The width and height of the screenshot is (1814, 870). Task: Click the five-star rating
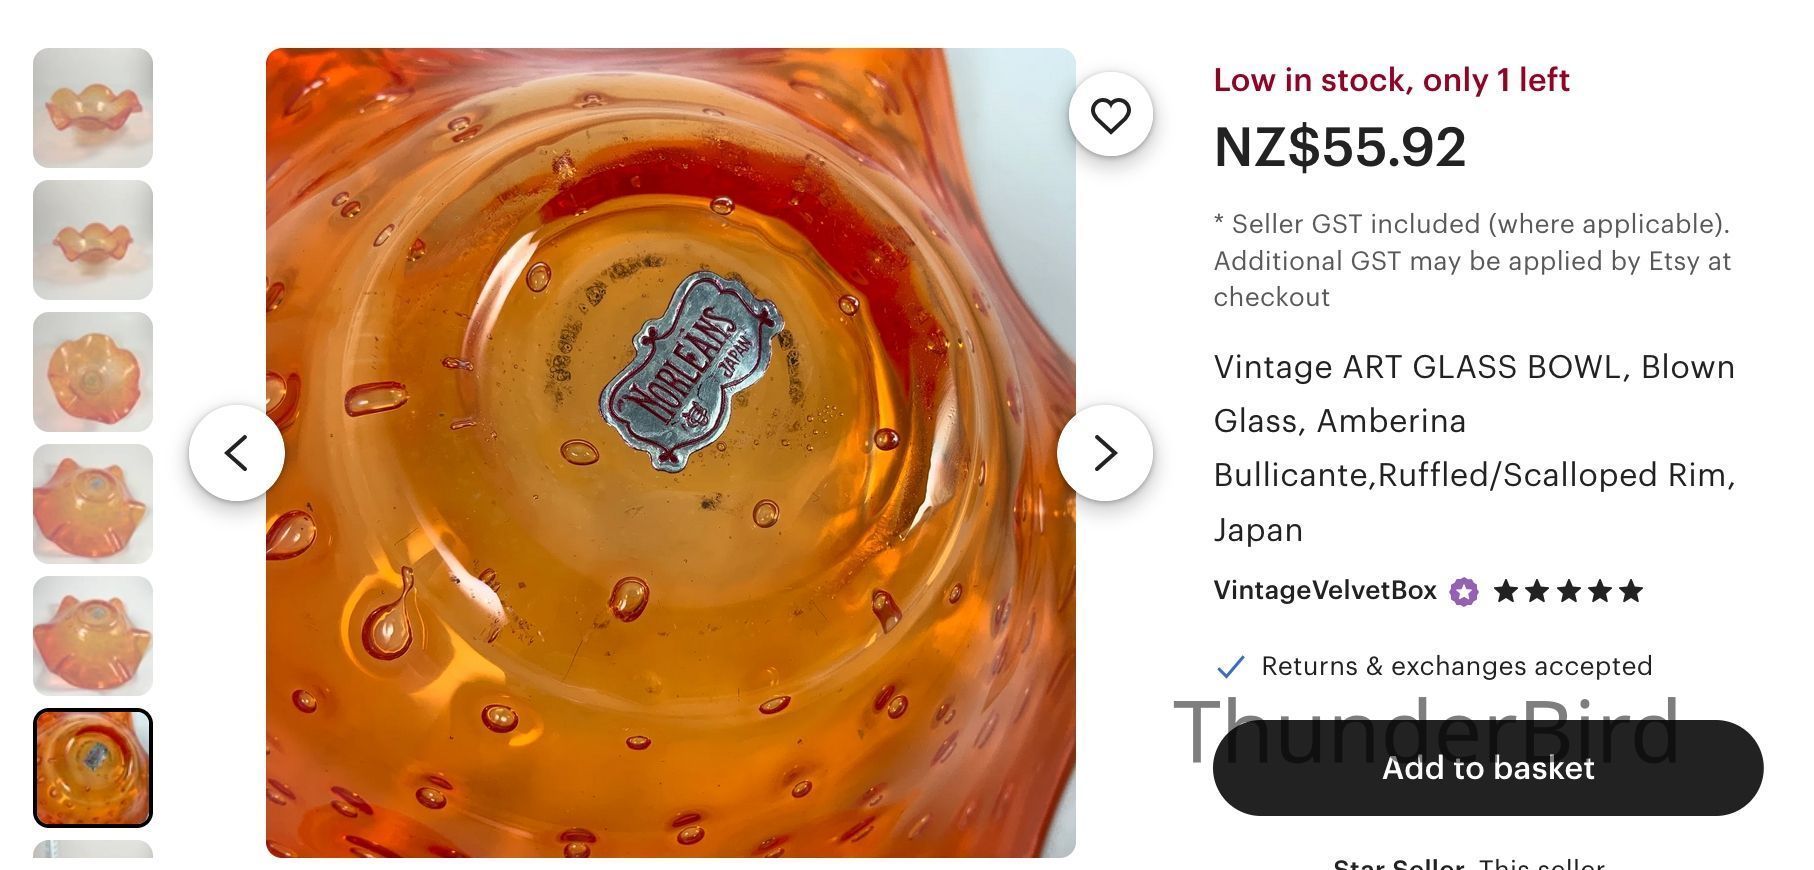(x=1568, y=592)
